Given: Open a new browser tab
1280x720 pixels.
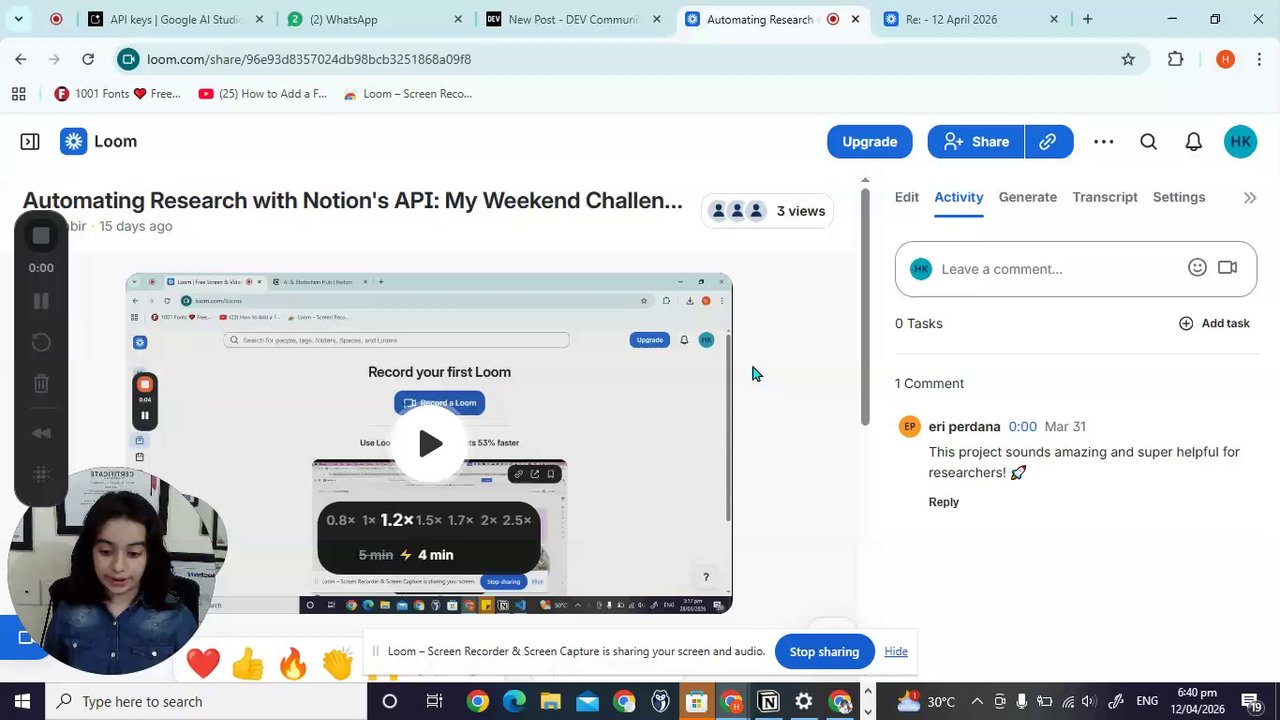Looking at the screenshot, I should point(1087,19).
